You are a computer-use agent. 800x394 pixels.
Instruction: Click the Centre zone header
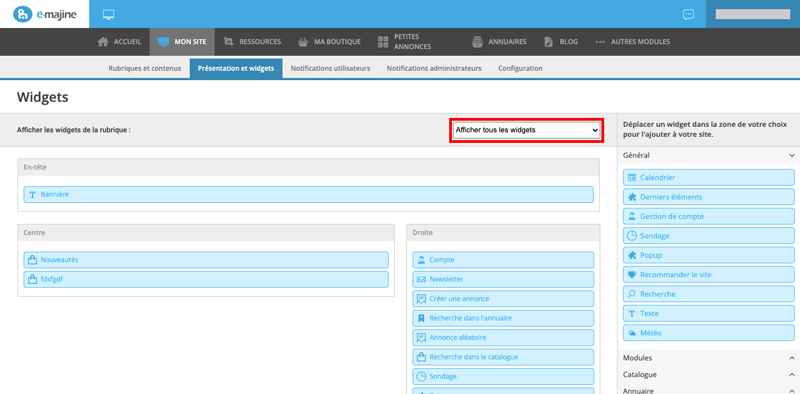[206, 233]
